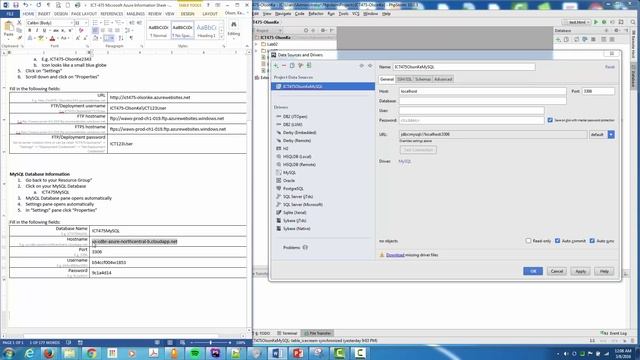Open the font size dropdown in Word
This screenshot has height=360, width=640.
[86, 23]
